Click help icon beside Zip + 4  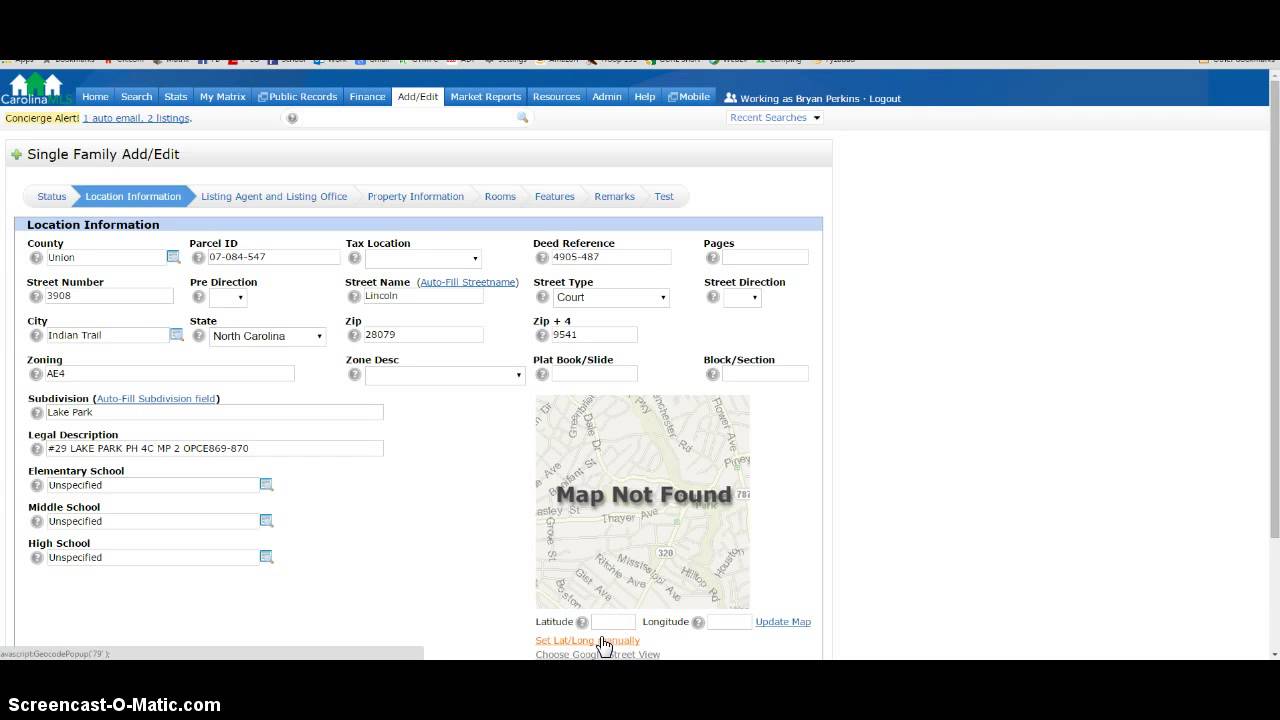[542, 336]
